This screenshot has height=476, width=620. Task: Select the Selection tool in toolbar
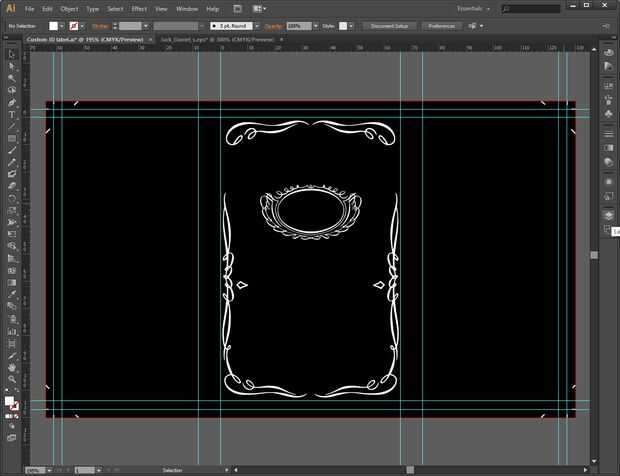click(x=12, y=54)
